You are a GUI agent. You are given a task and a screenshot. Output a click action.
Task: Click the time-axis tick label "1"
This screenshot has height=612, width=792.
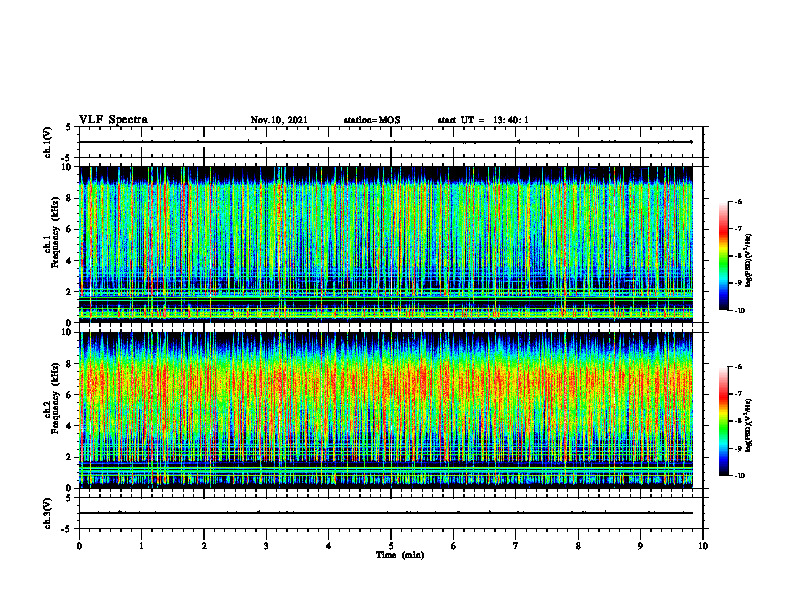tap(141, 546)
